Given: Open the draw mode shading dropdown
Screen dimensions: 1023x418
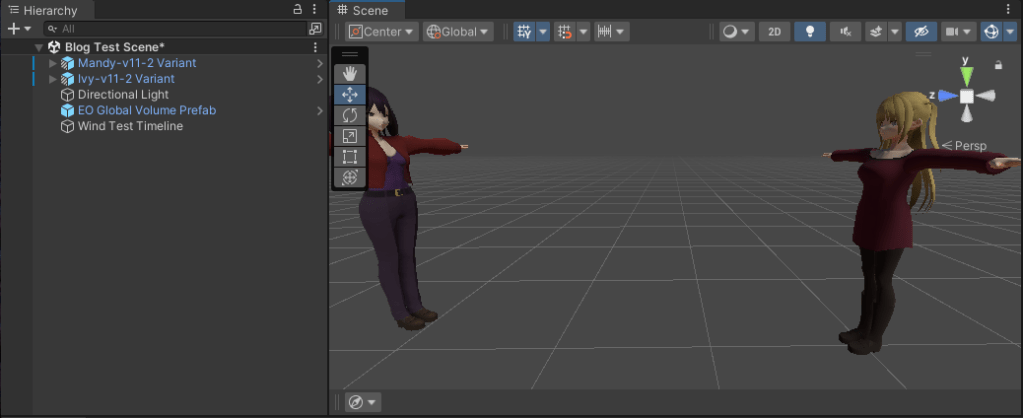Looking at the screenshot, I should coord(737,31).
